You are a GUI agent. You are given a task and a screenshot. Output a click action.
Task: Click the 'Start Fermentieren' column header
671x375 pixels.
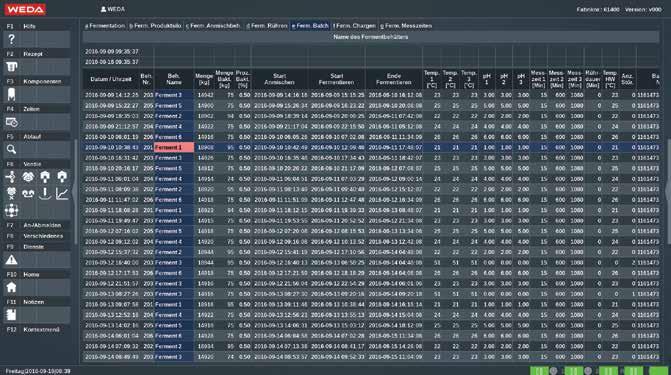click(336, 79)
